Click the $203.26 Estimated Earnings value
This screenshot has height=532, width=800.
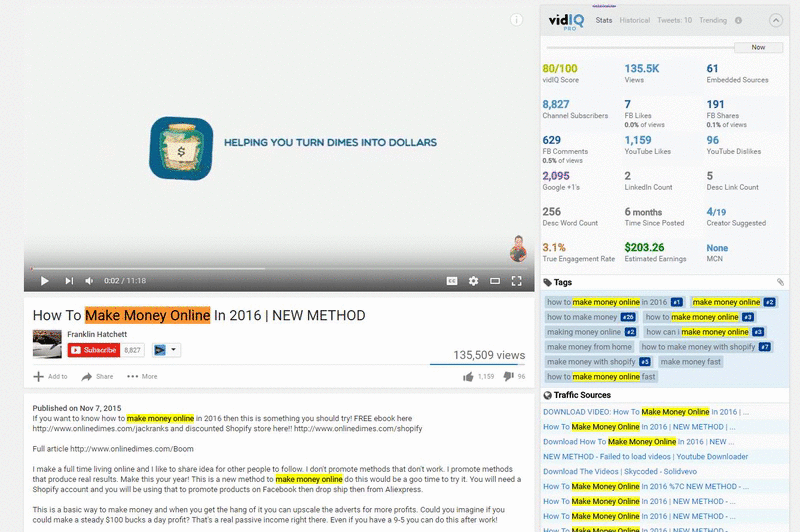pyautogui.click(x=644, y=247)
